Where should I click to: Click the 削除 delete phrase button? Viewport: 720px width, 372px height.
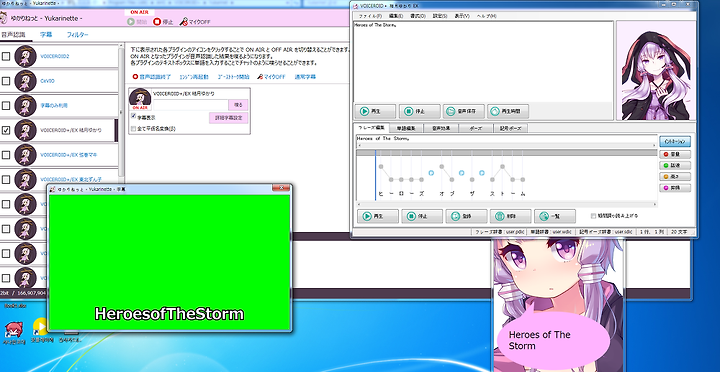click(x=511, y=216)
